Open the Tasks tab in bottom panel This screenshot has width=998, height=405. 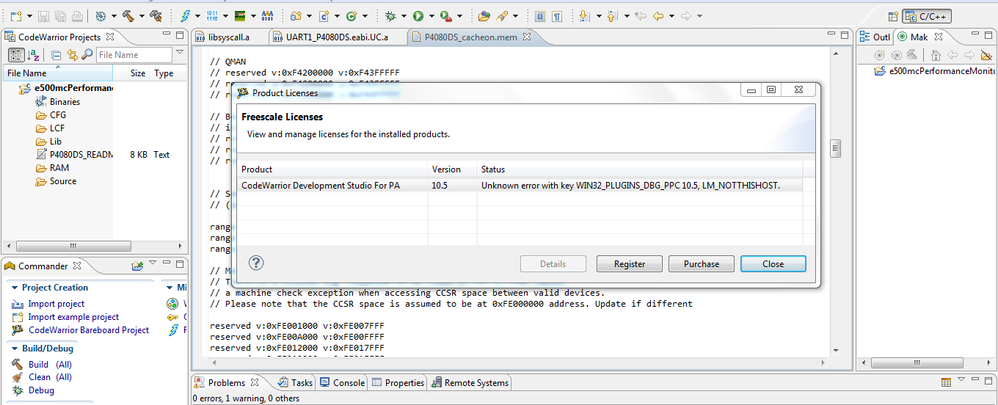[296, 383]
